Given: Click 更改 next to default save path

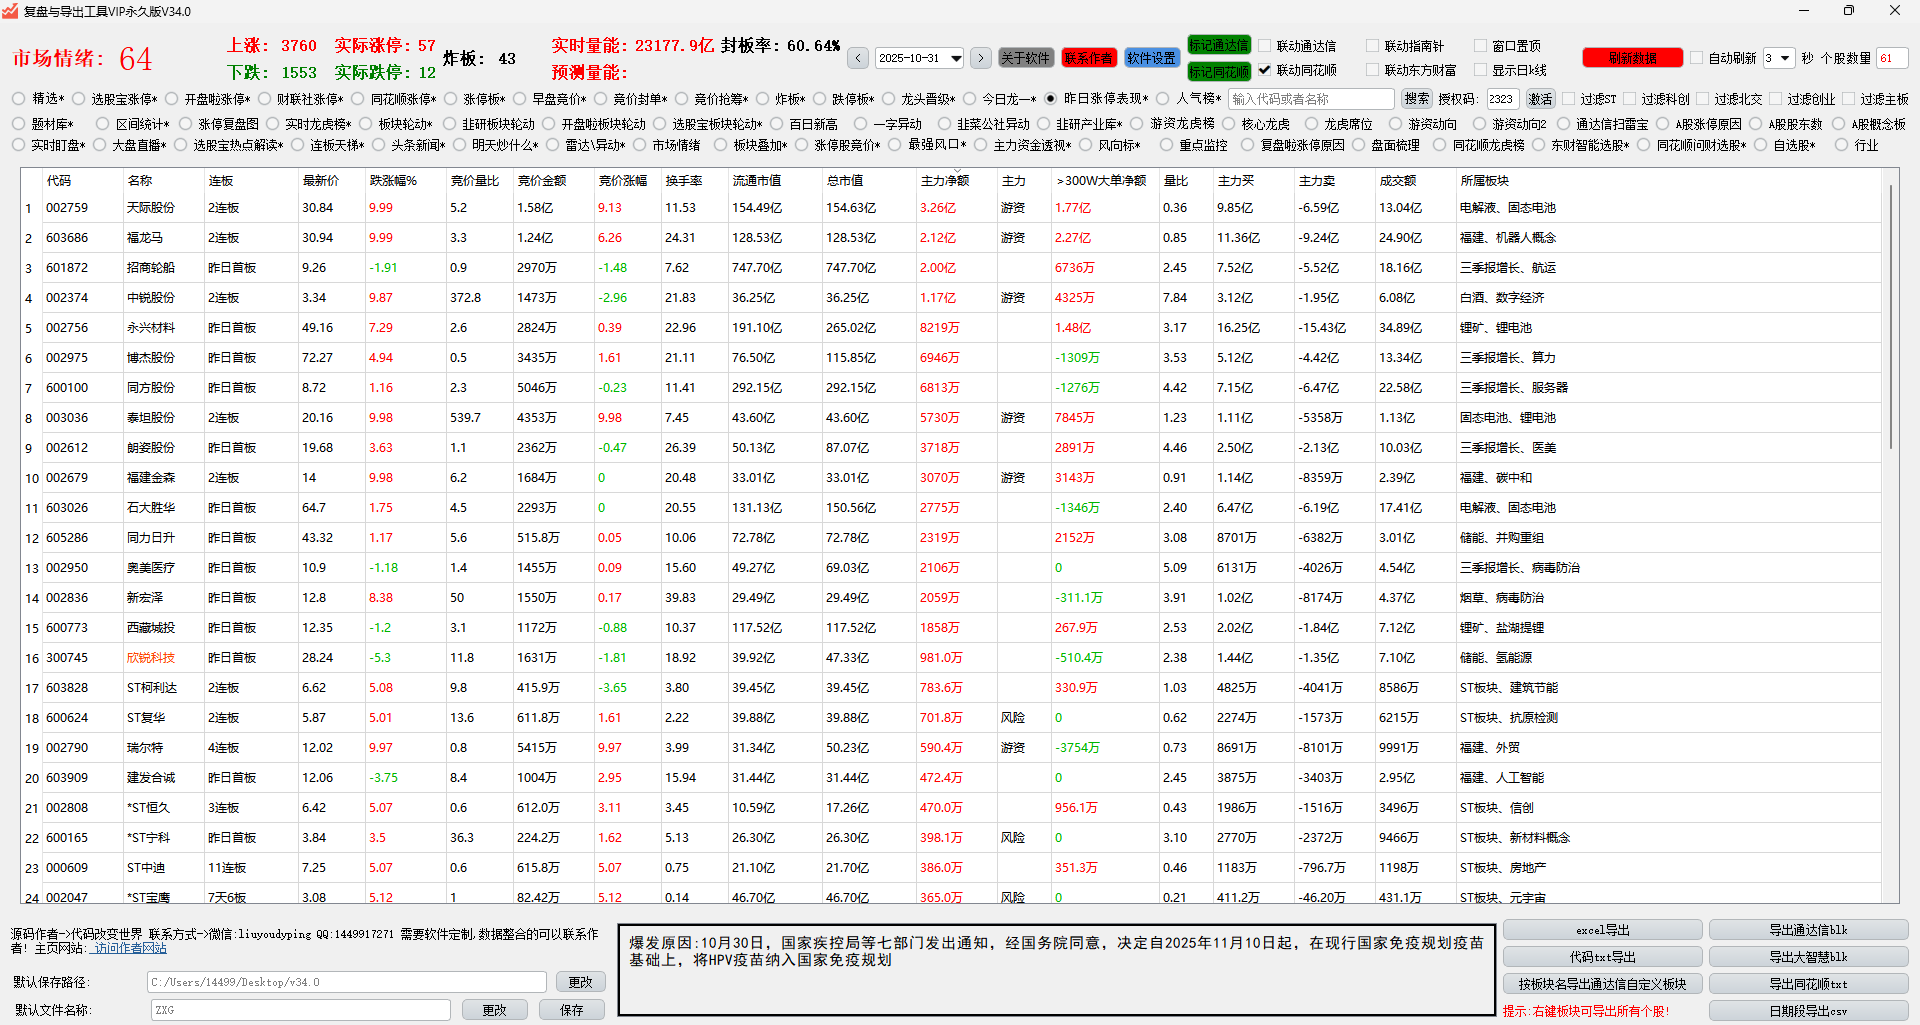Looking at the screenshot, I should coord(580,982).
